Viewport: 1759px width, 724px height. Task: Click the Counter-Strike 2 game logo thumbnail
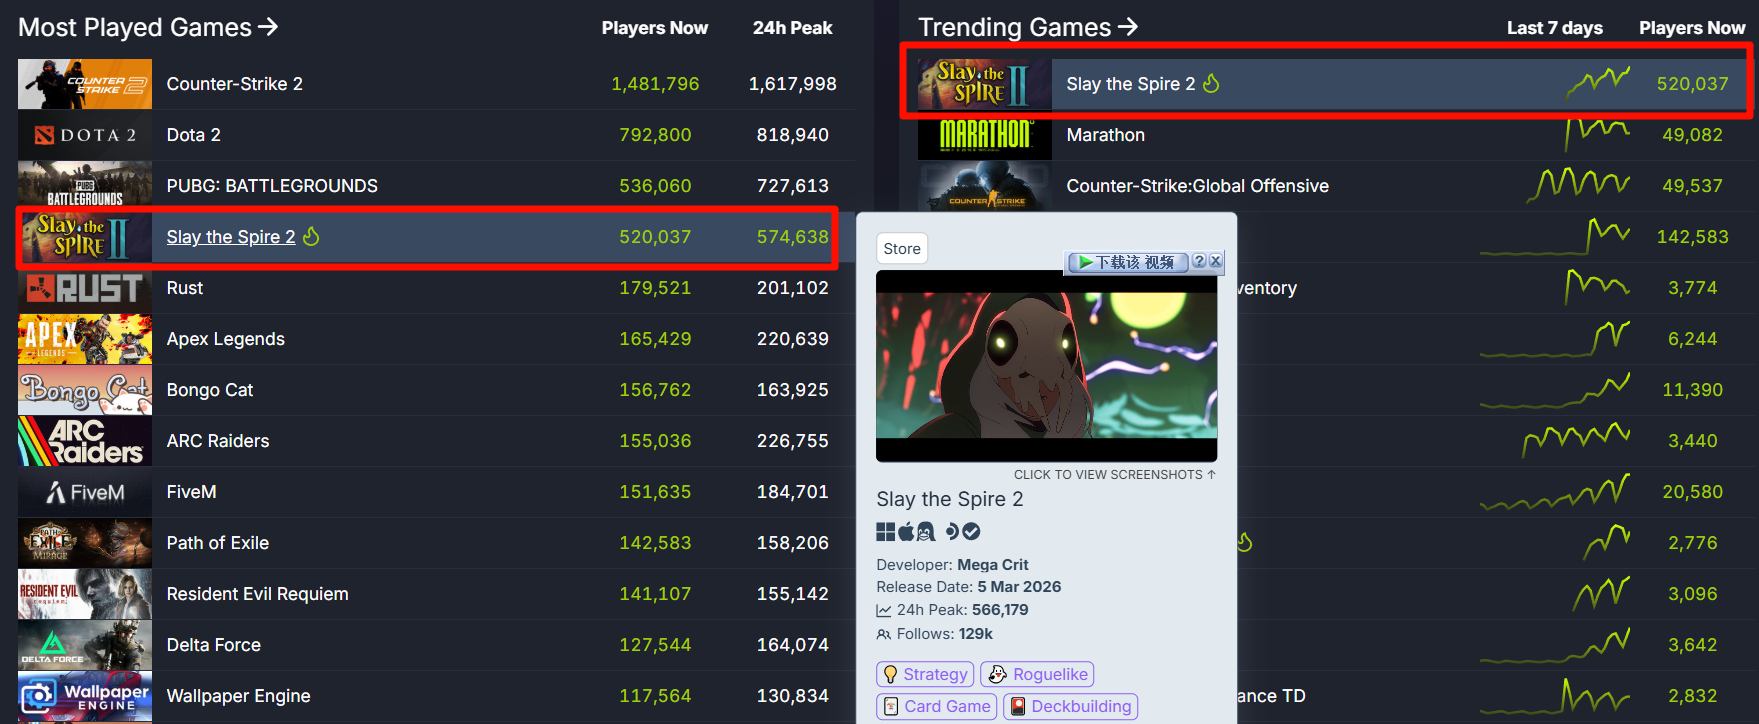[85, 84]
